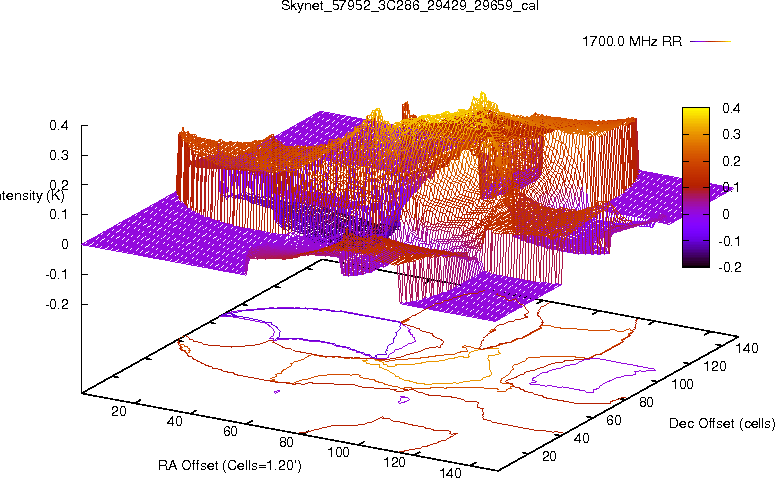Image resolution: width=775 pixels, height=478 pixels.
Task: Click the RA Offset axis tick 140
Action: (450, 472)
